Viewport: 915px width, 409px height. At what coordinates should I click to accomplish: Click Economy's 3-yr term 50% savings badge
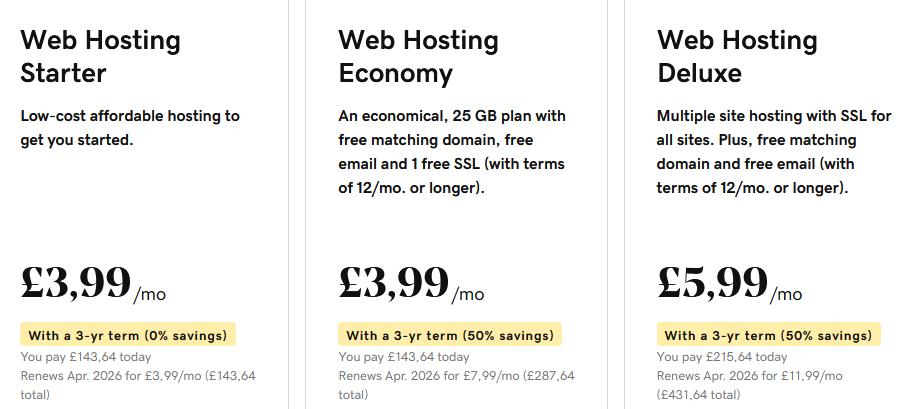click(450, 335)
